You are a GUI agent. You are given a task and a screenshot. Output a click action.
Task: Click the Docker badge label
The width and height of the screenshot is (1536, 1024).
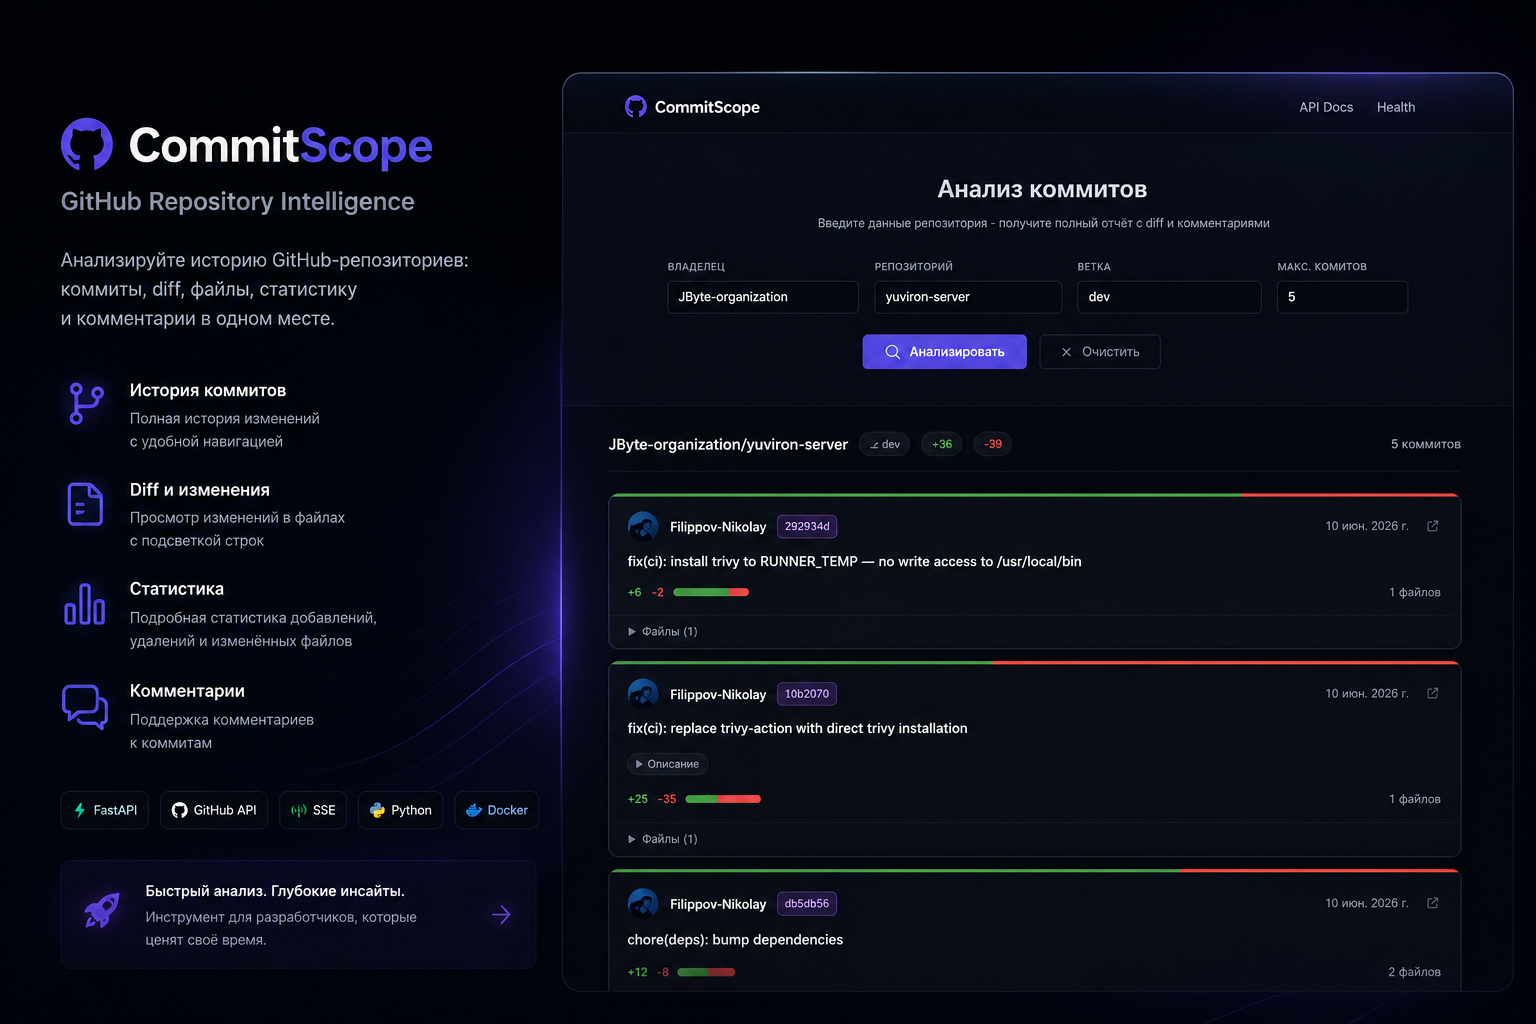tap(507, 810)
